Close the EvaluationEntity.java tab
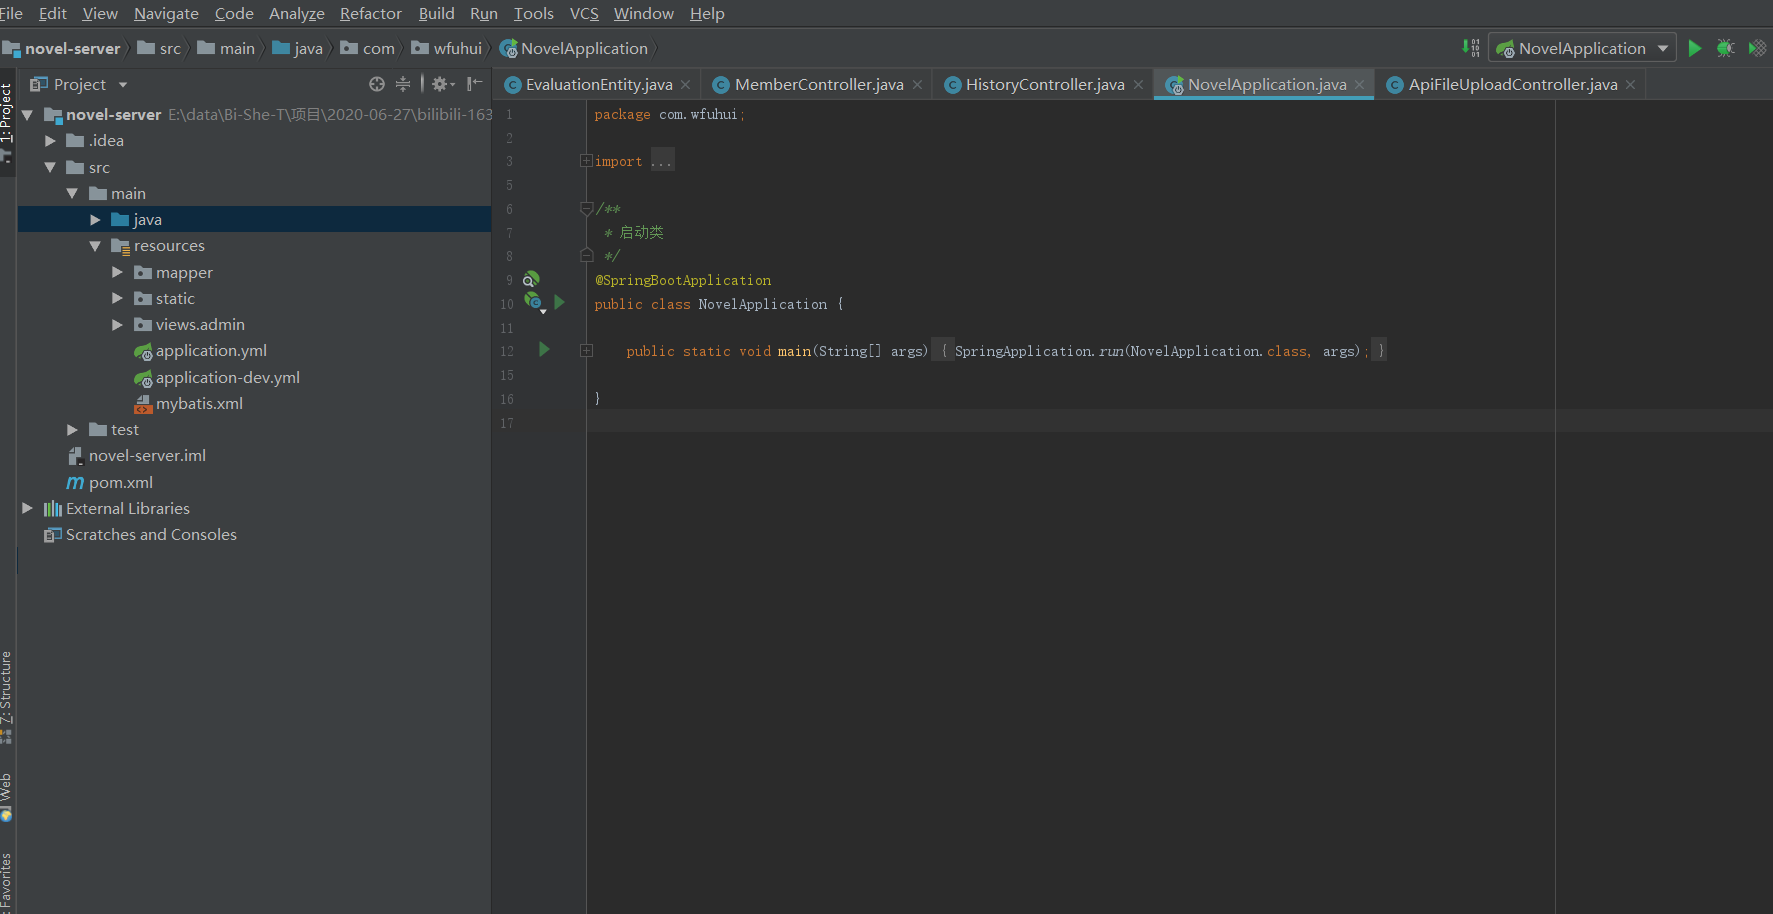The height and width of the screenshot is (914, 1773). pyautogui.click(x=686, y=85)
